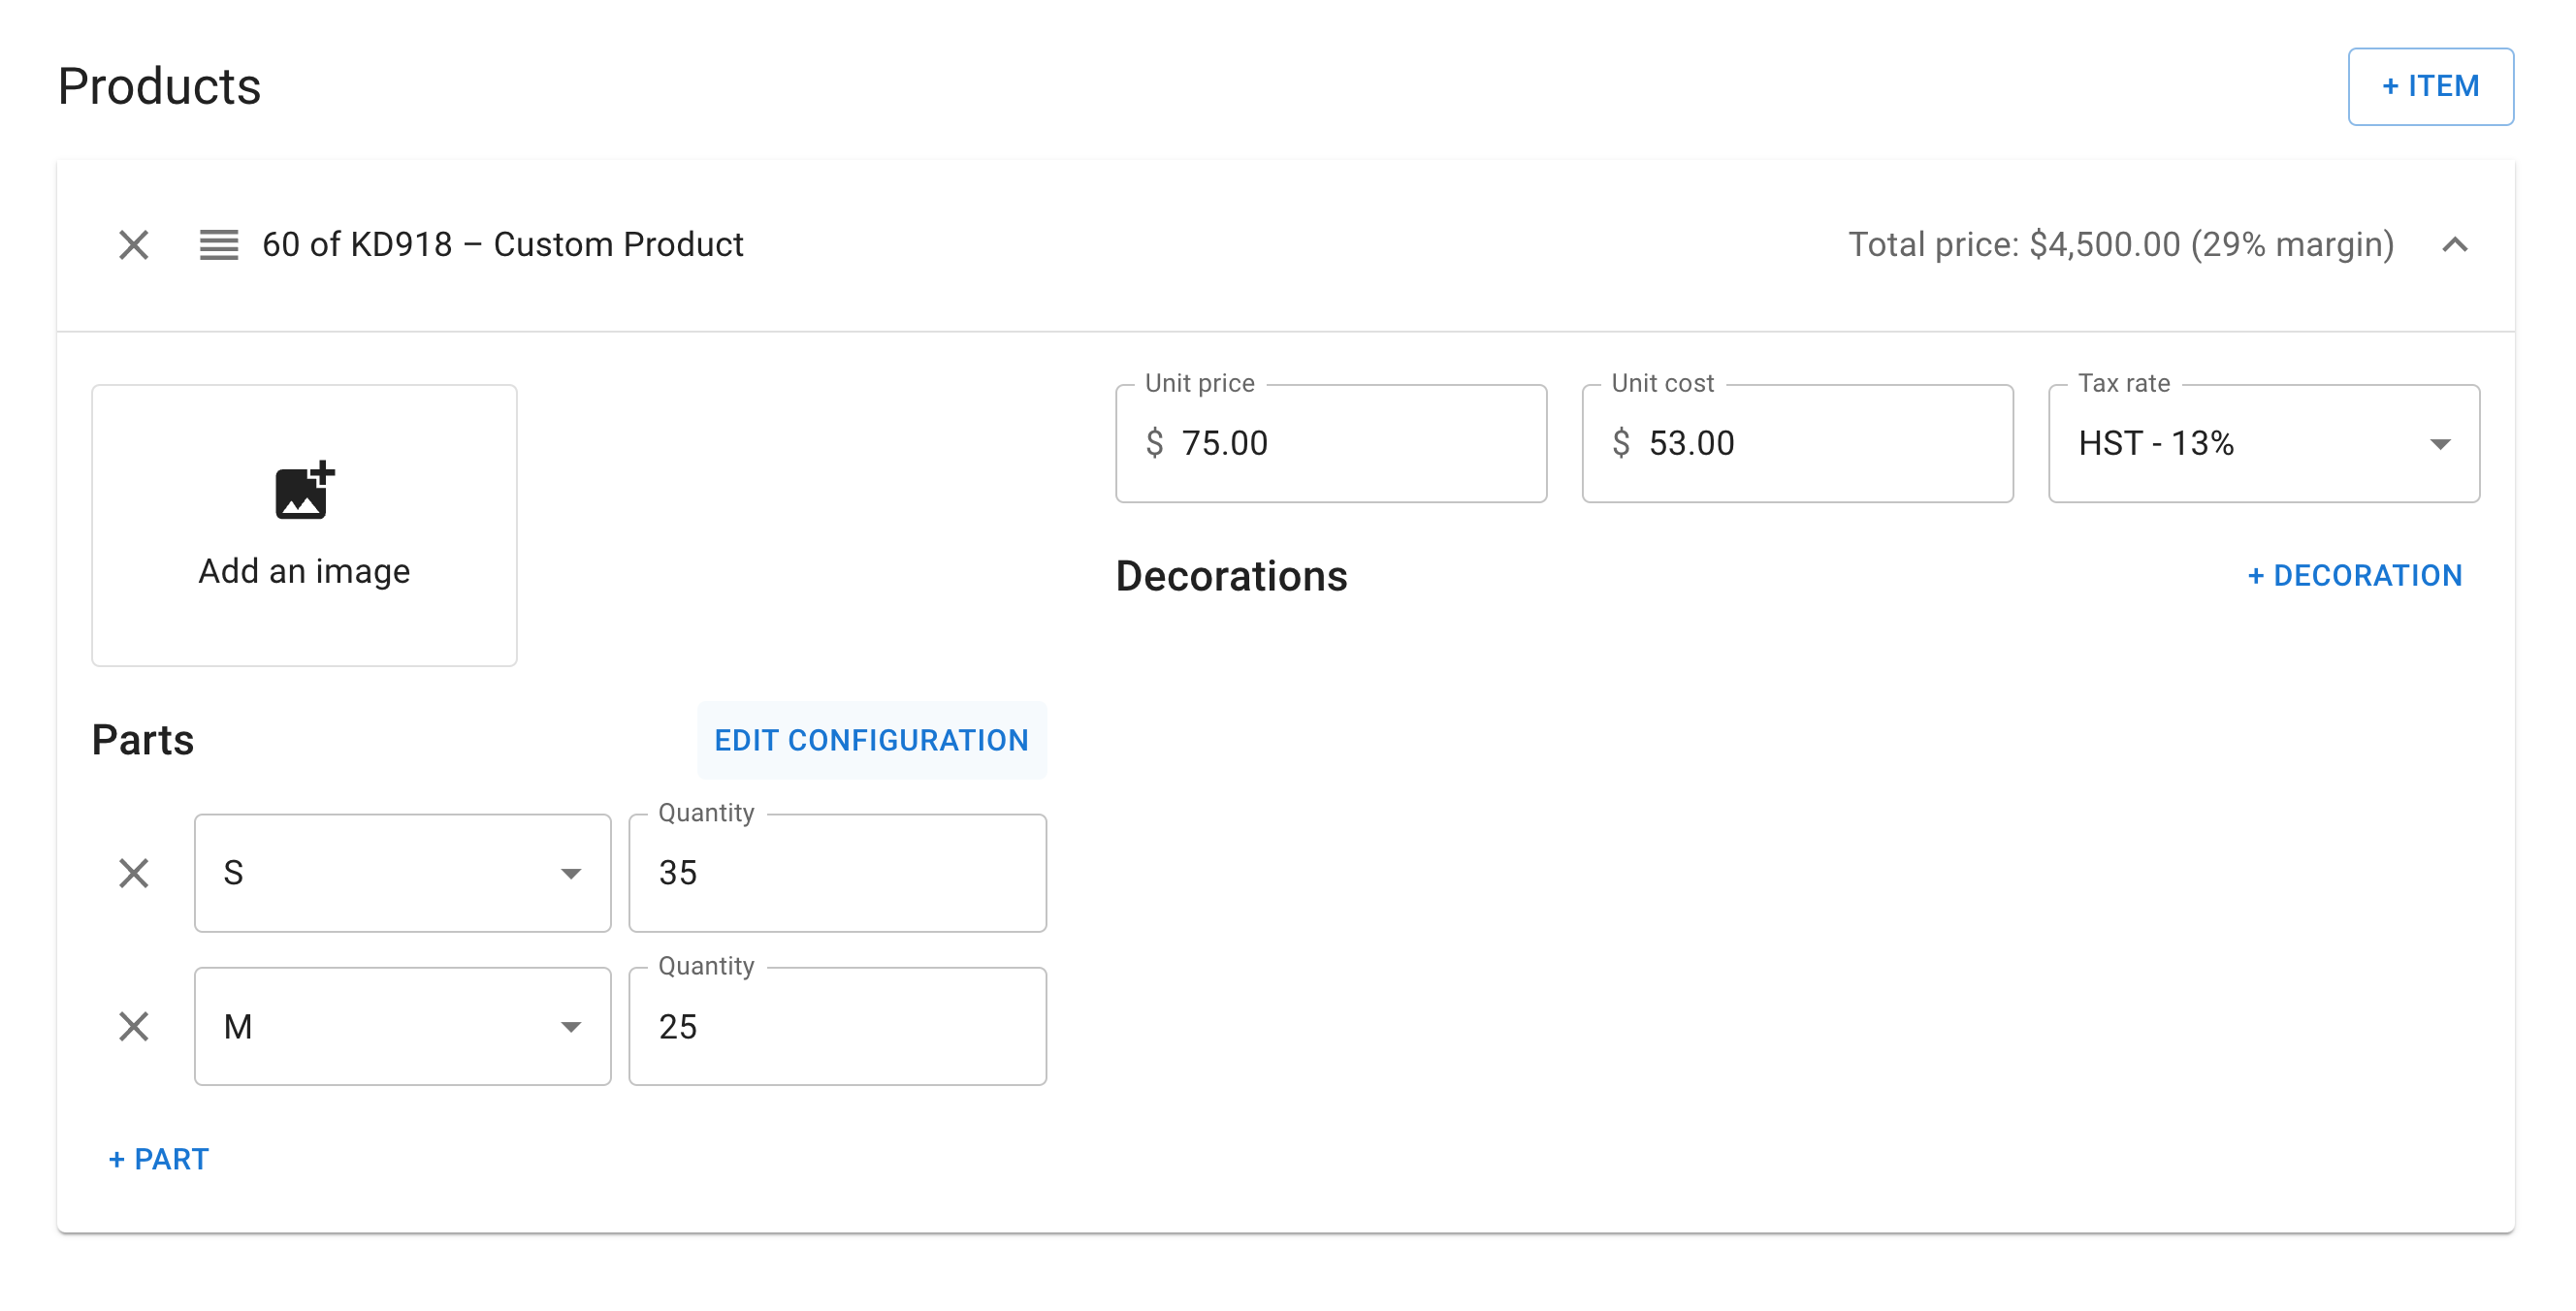
Task: Delete the S size part row
Action: pos(133,873)
